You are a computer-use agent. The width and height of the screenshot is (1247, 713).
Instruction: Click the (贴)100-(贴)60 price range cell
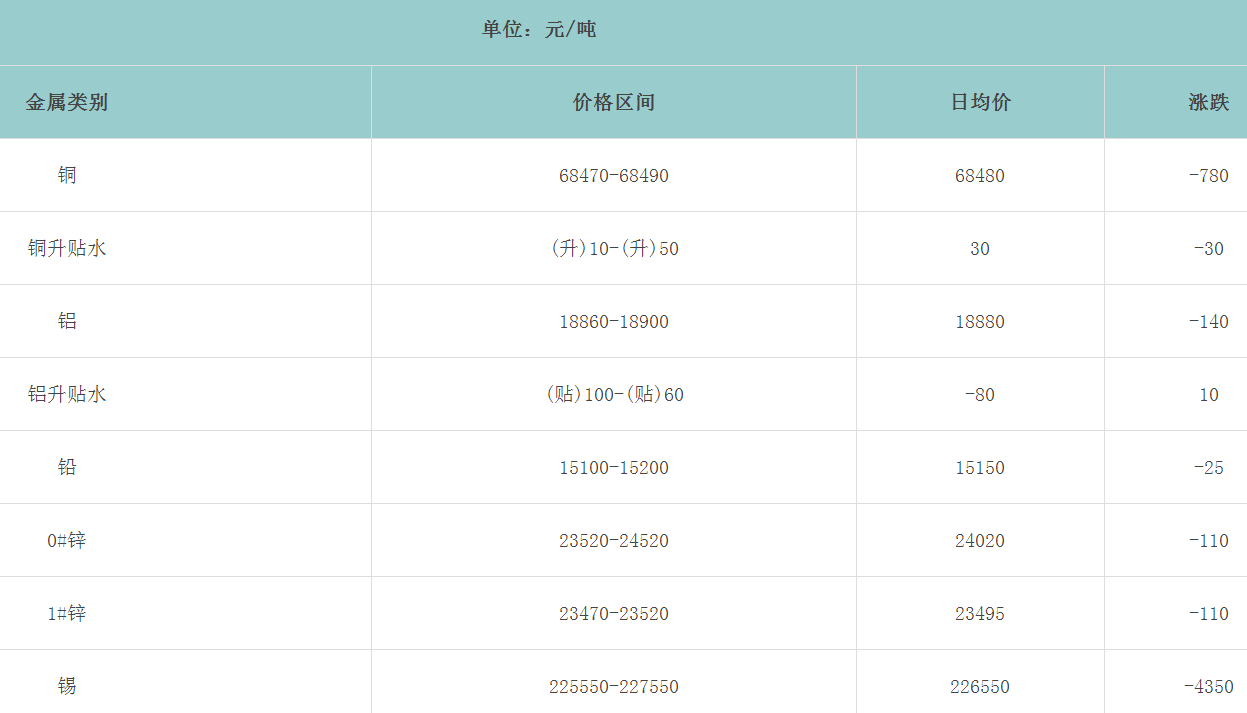click(614, 395)
